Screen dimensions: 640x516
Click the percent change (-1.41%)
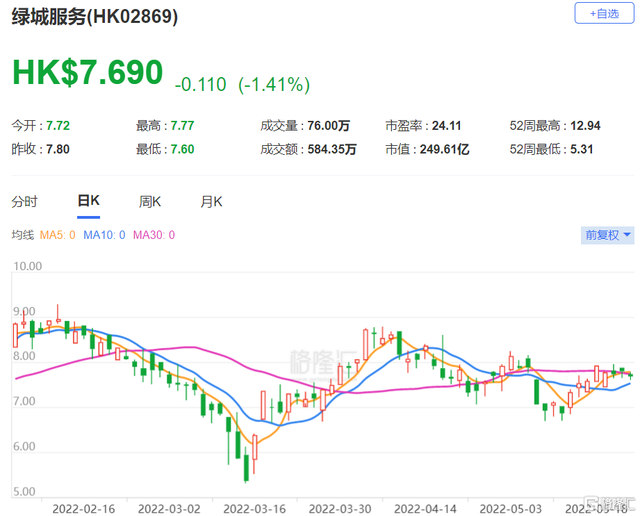tap(274, 85)
